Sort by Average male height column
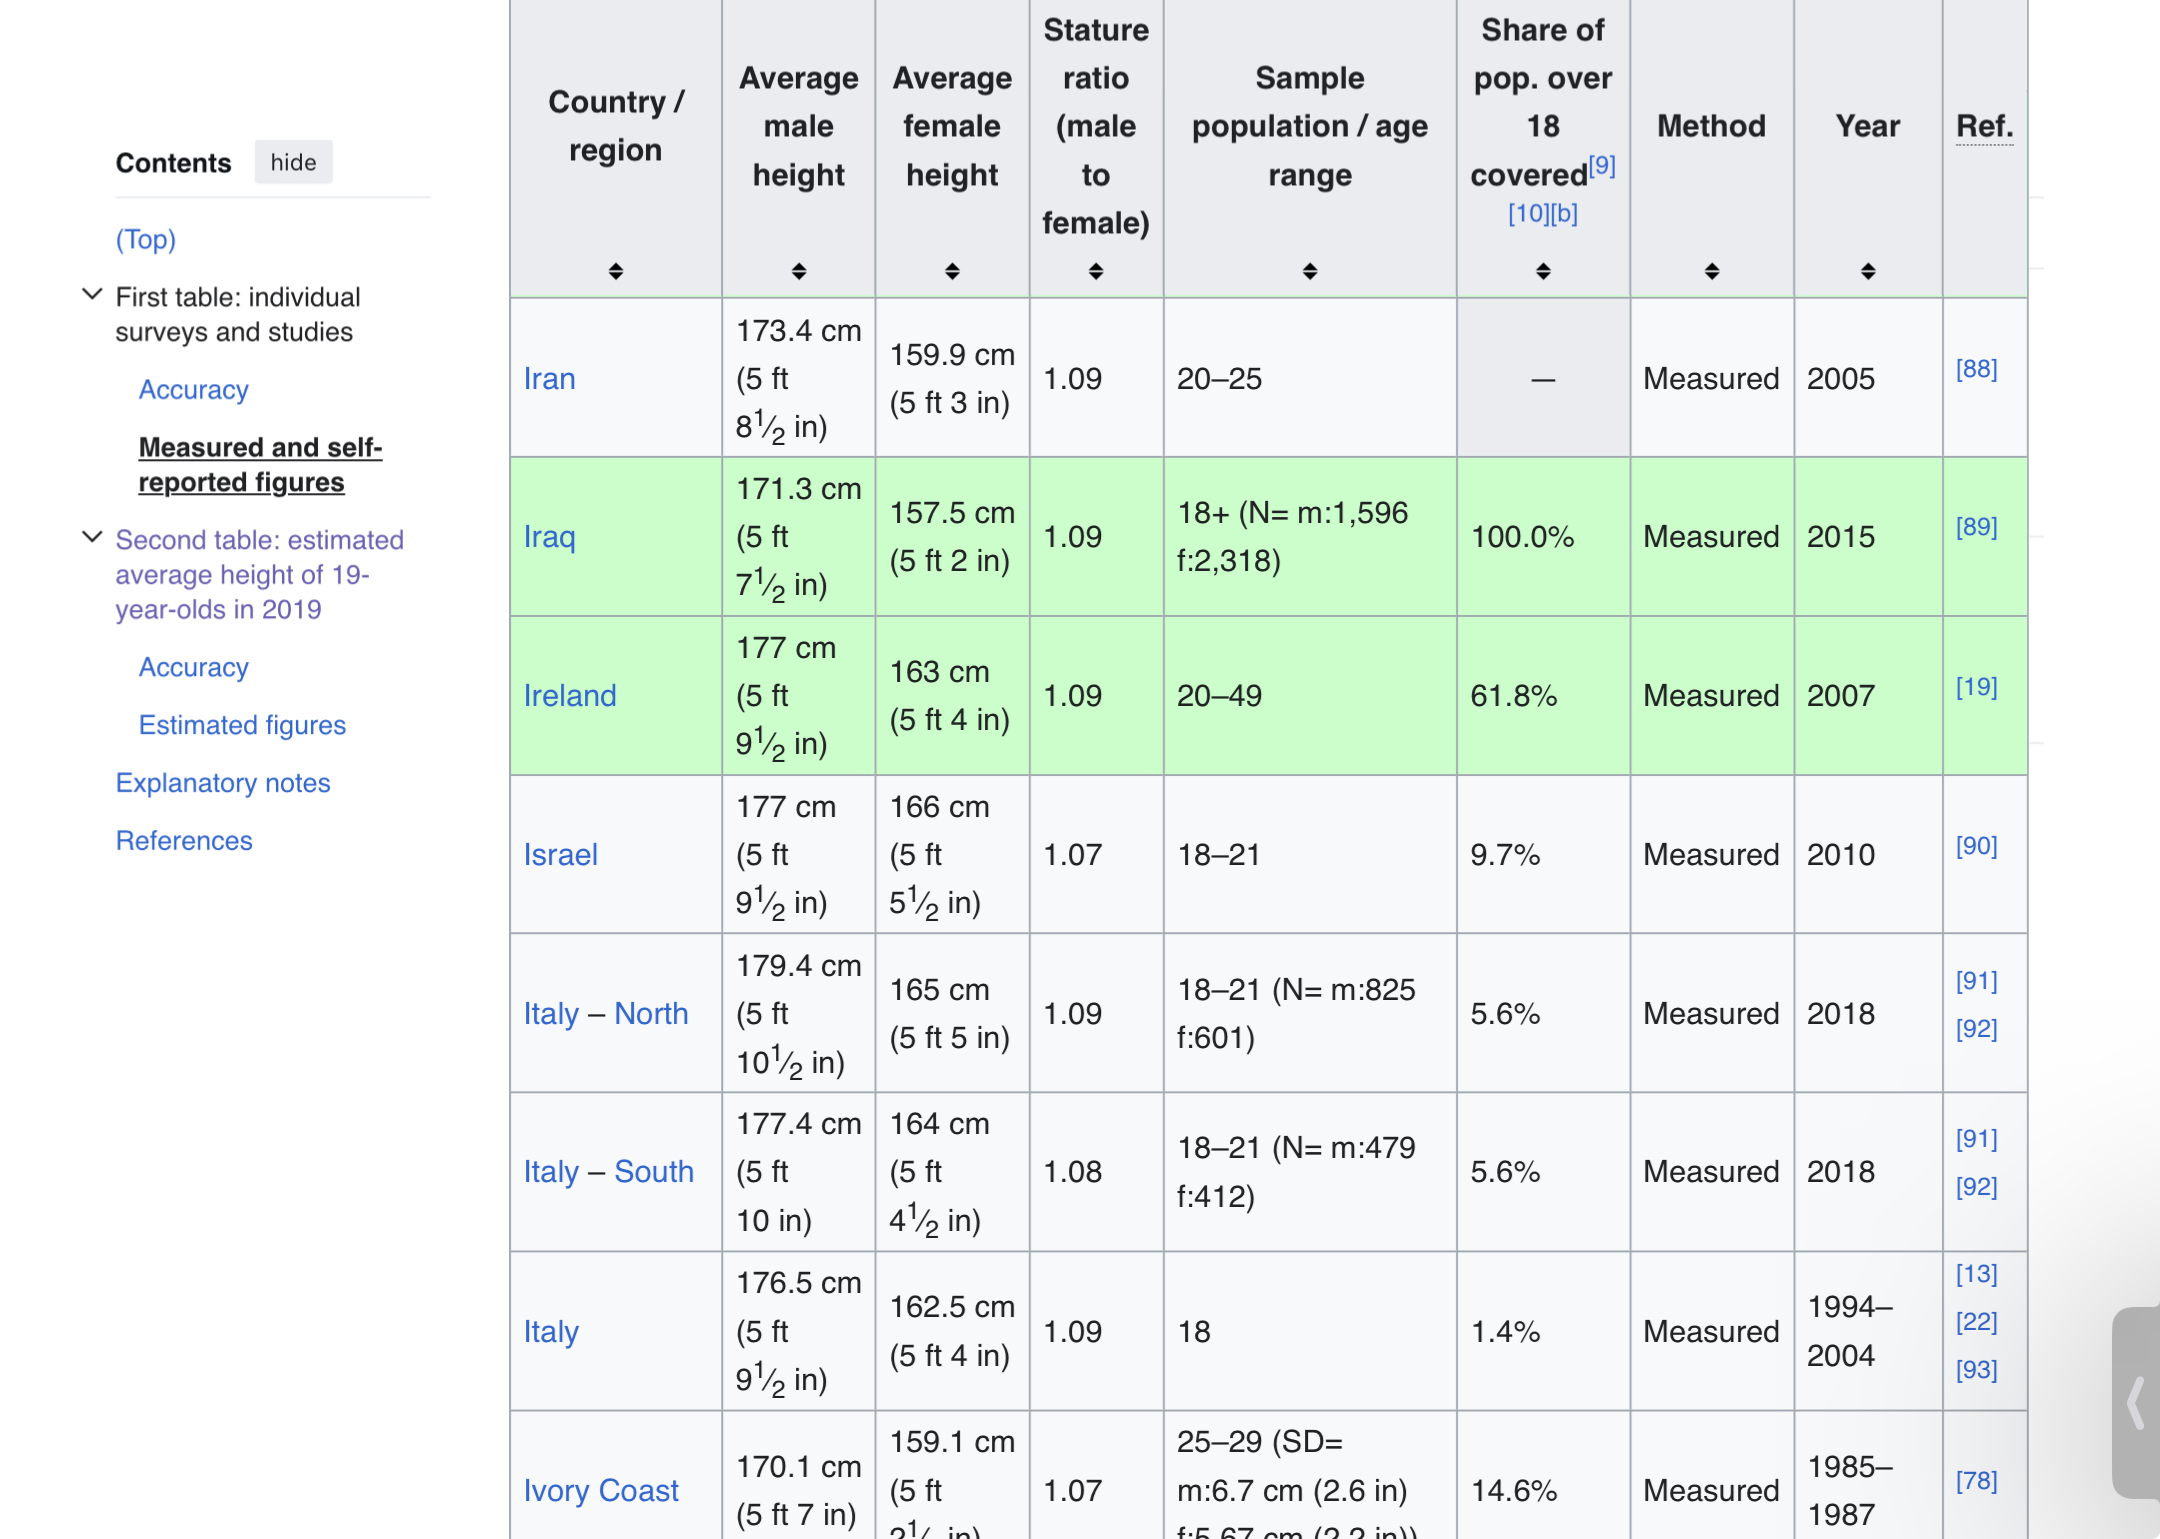Viewport: 2160px width, 1539px height. [x=798, y=271]
